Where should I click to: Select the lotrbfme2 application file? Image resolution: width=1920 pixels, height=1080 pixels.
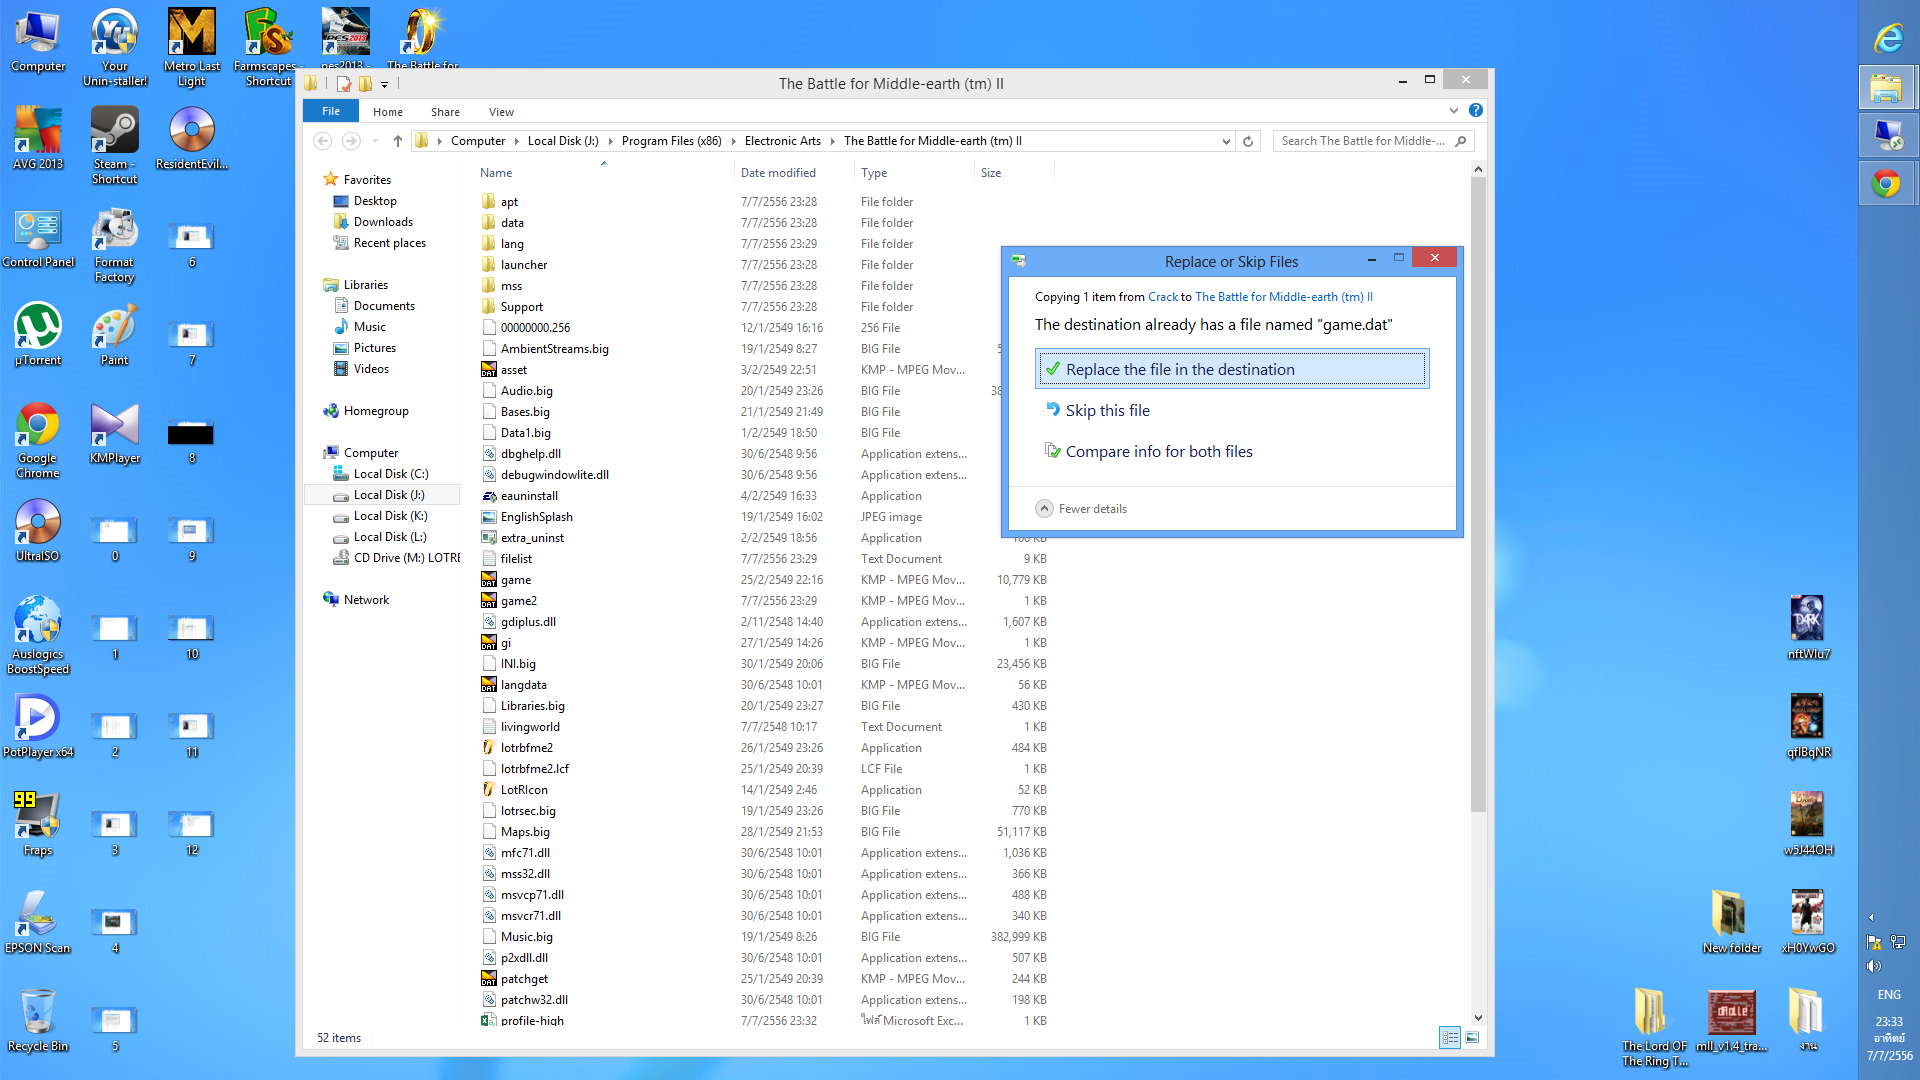pos(527,748)
